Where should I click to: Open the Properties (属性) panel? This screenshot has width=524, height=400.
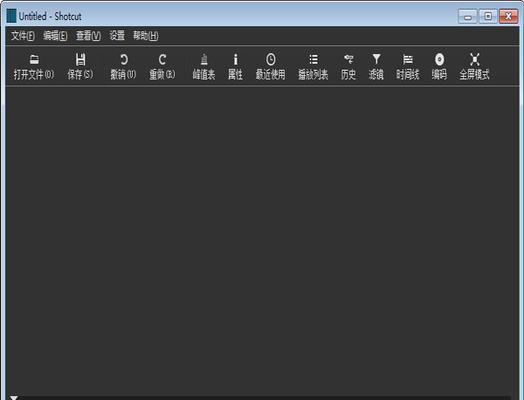coord(235,66)
